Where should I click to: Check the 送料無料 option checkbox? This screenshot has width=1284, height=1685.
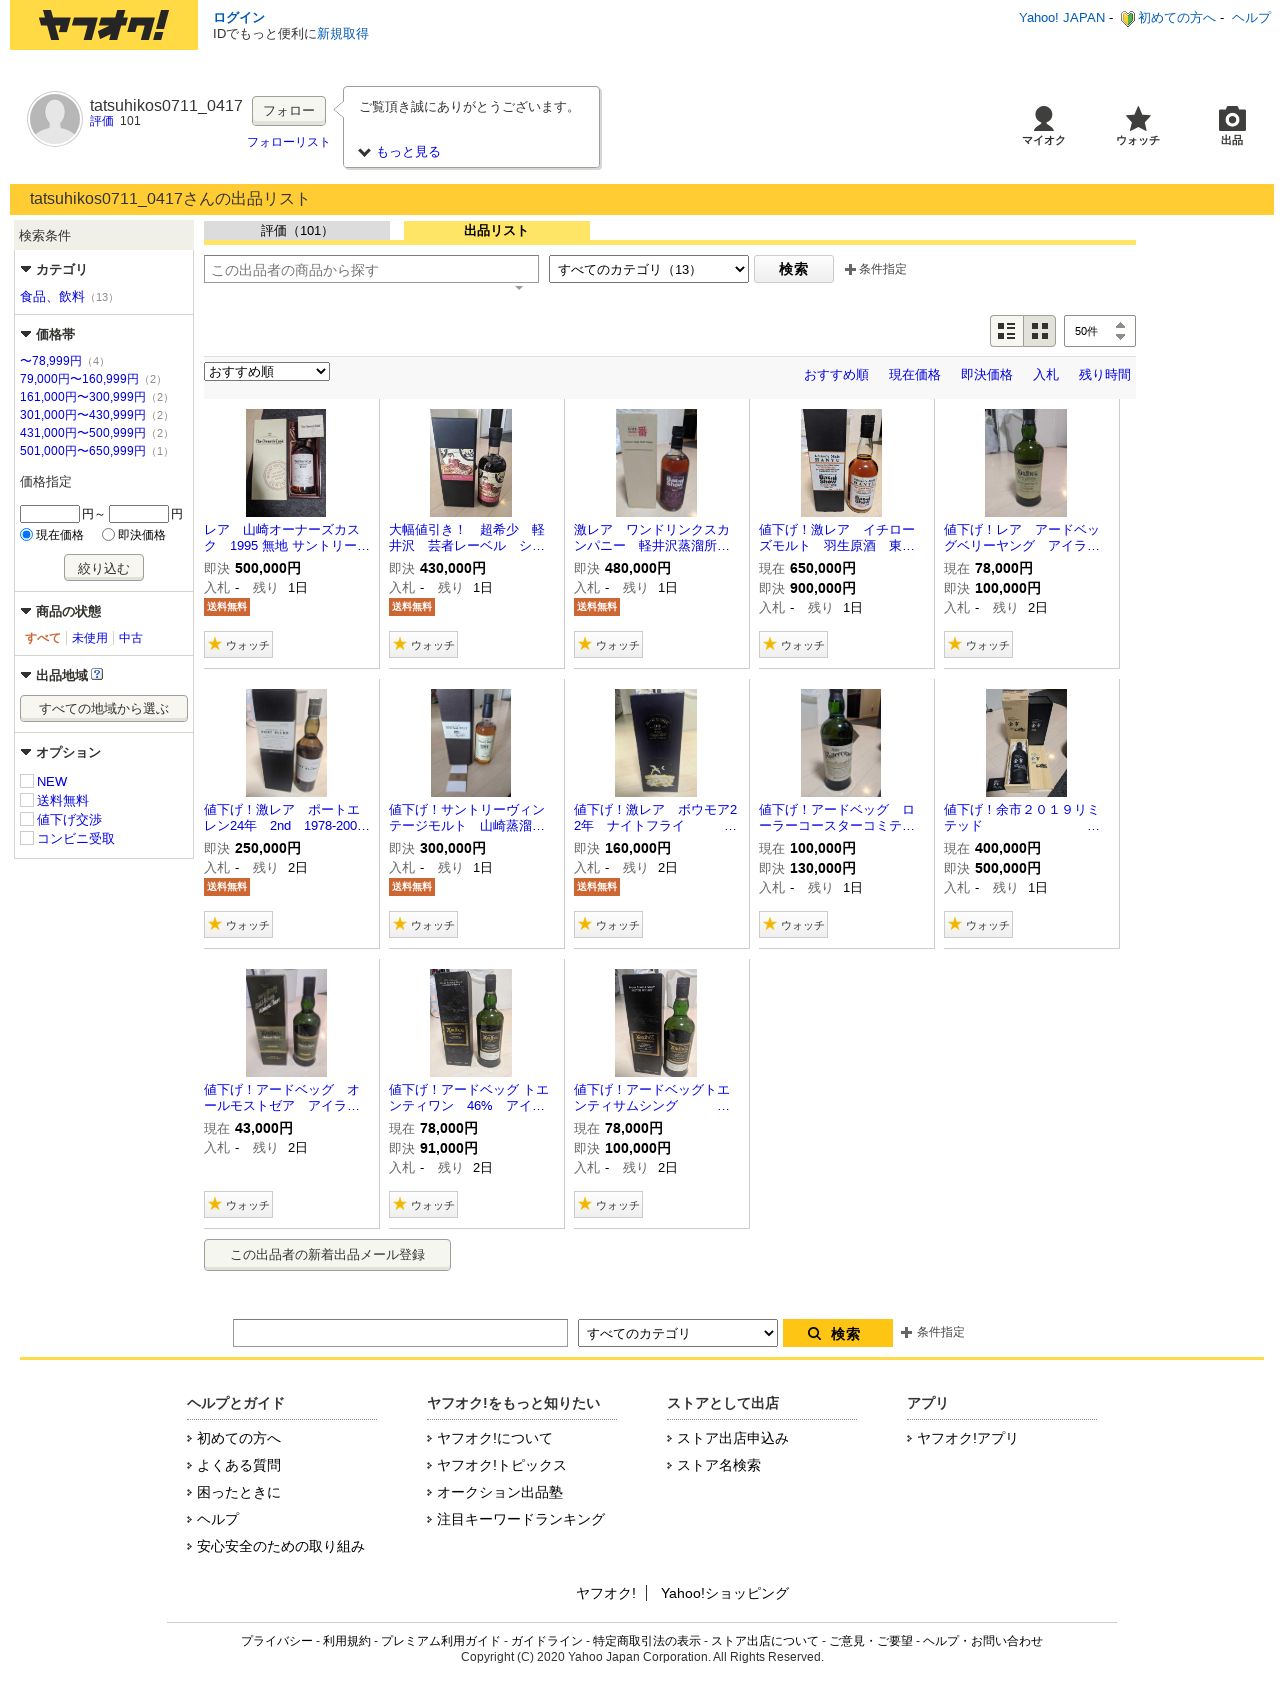(x=27, y=800)
